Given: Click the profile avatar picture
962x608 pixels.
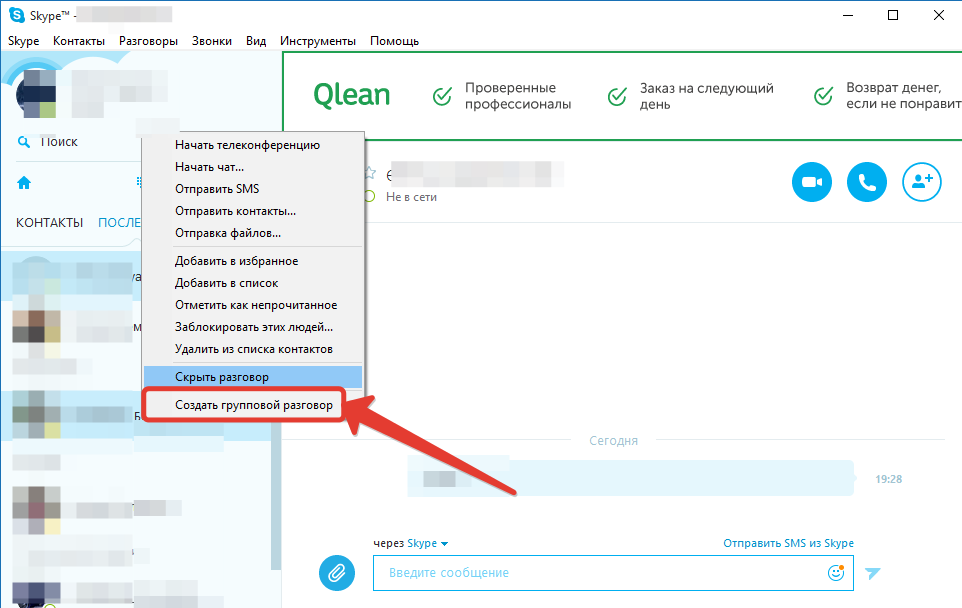Looking at the screenshot, I should click(36, 93).
